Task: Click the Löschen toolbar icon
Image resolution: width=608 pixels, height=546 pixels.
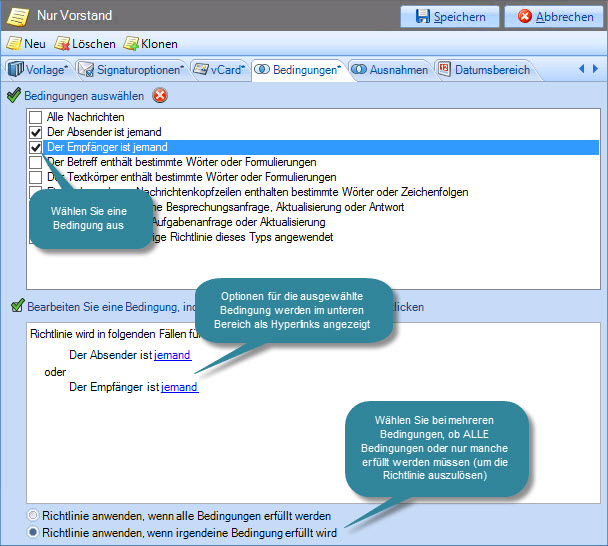Action: [62, 44]
